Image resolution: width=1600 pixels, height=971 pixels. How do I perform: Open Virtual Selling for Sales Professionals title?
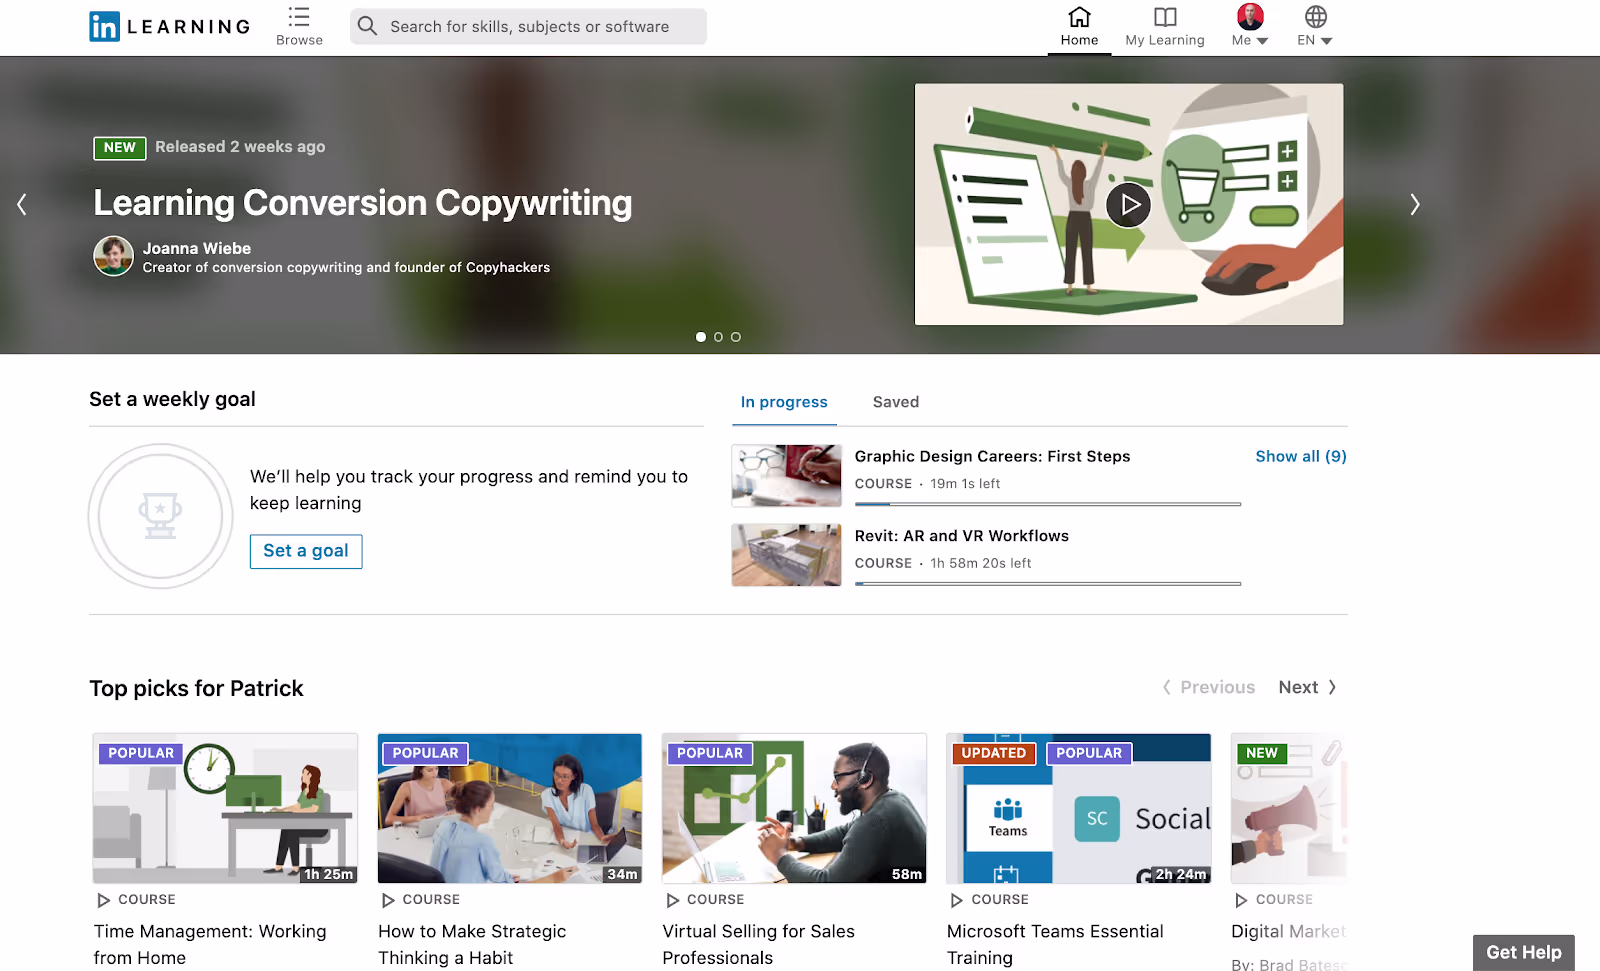759,944
